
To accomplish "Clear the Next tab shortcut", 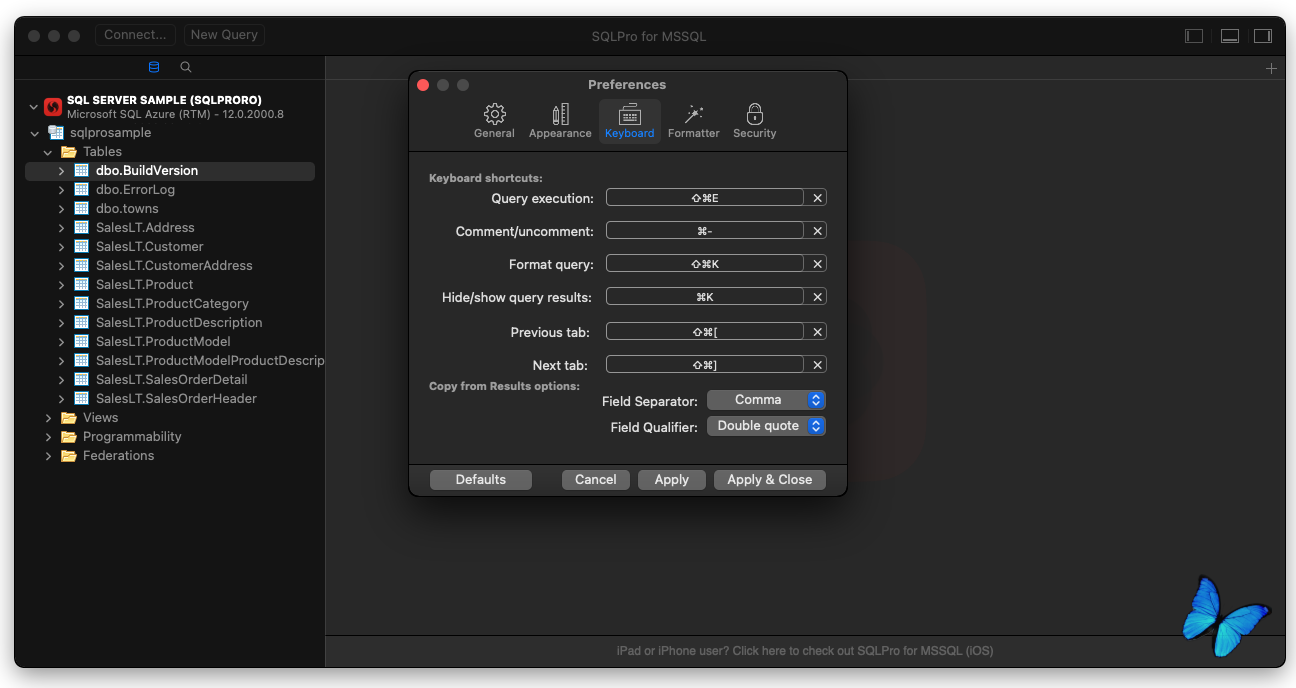I will (817, 365).
